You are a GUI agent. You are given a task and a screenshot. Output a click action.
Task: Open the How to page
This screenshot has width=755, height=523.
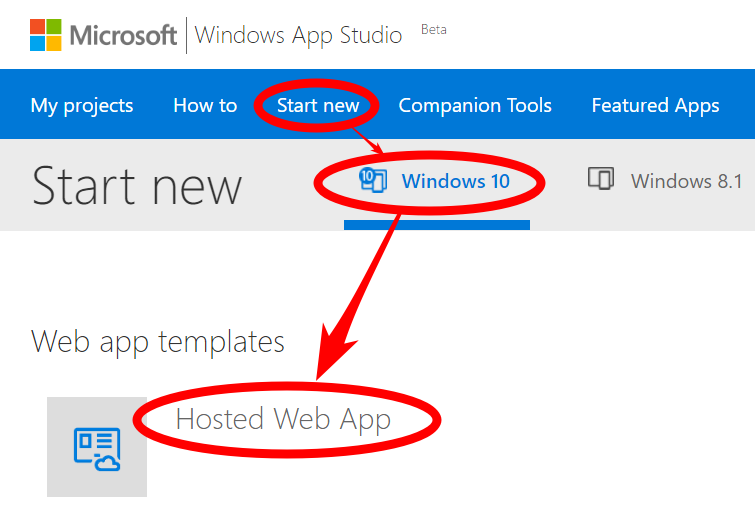pos(205,105)
